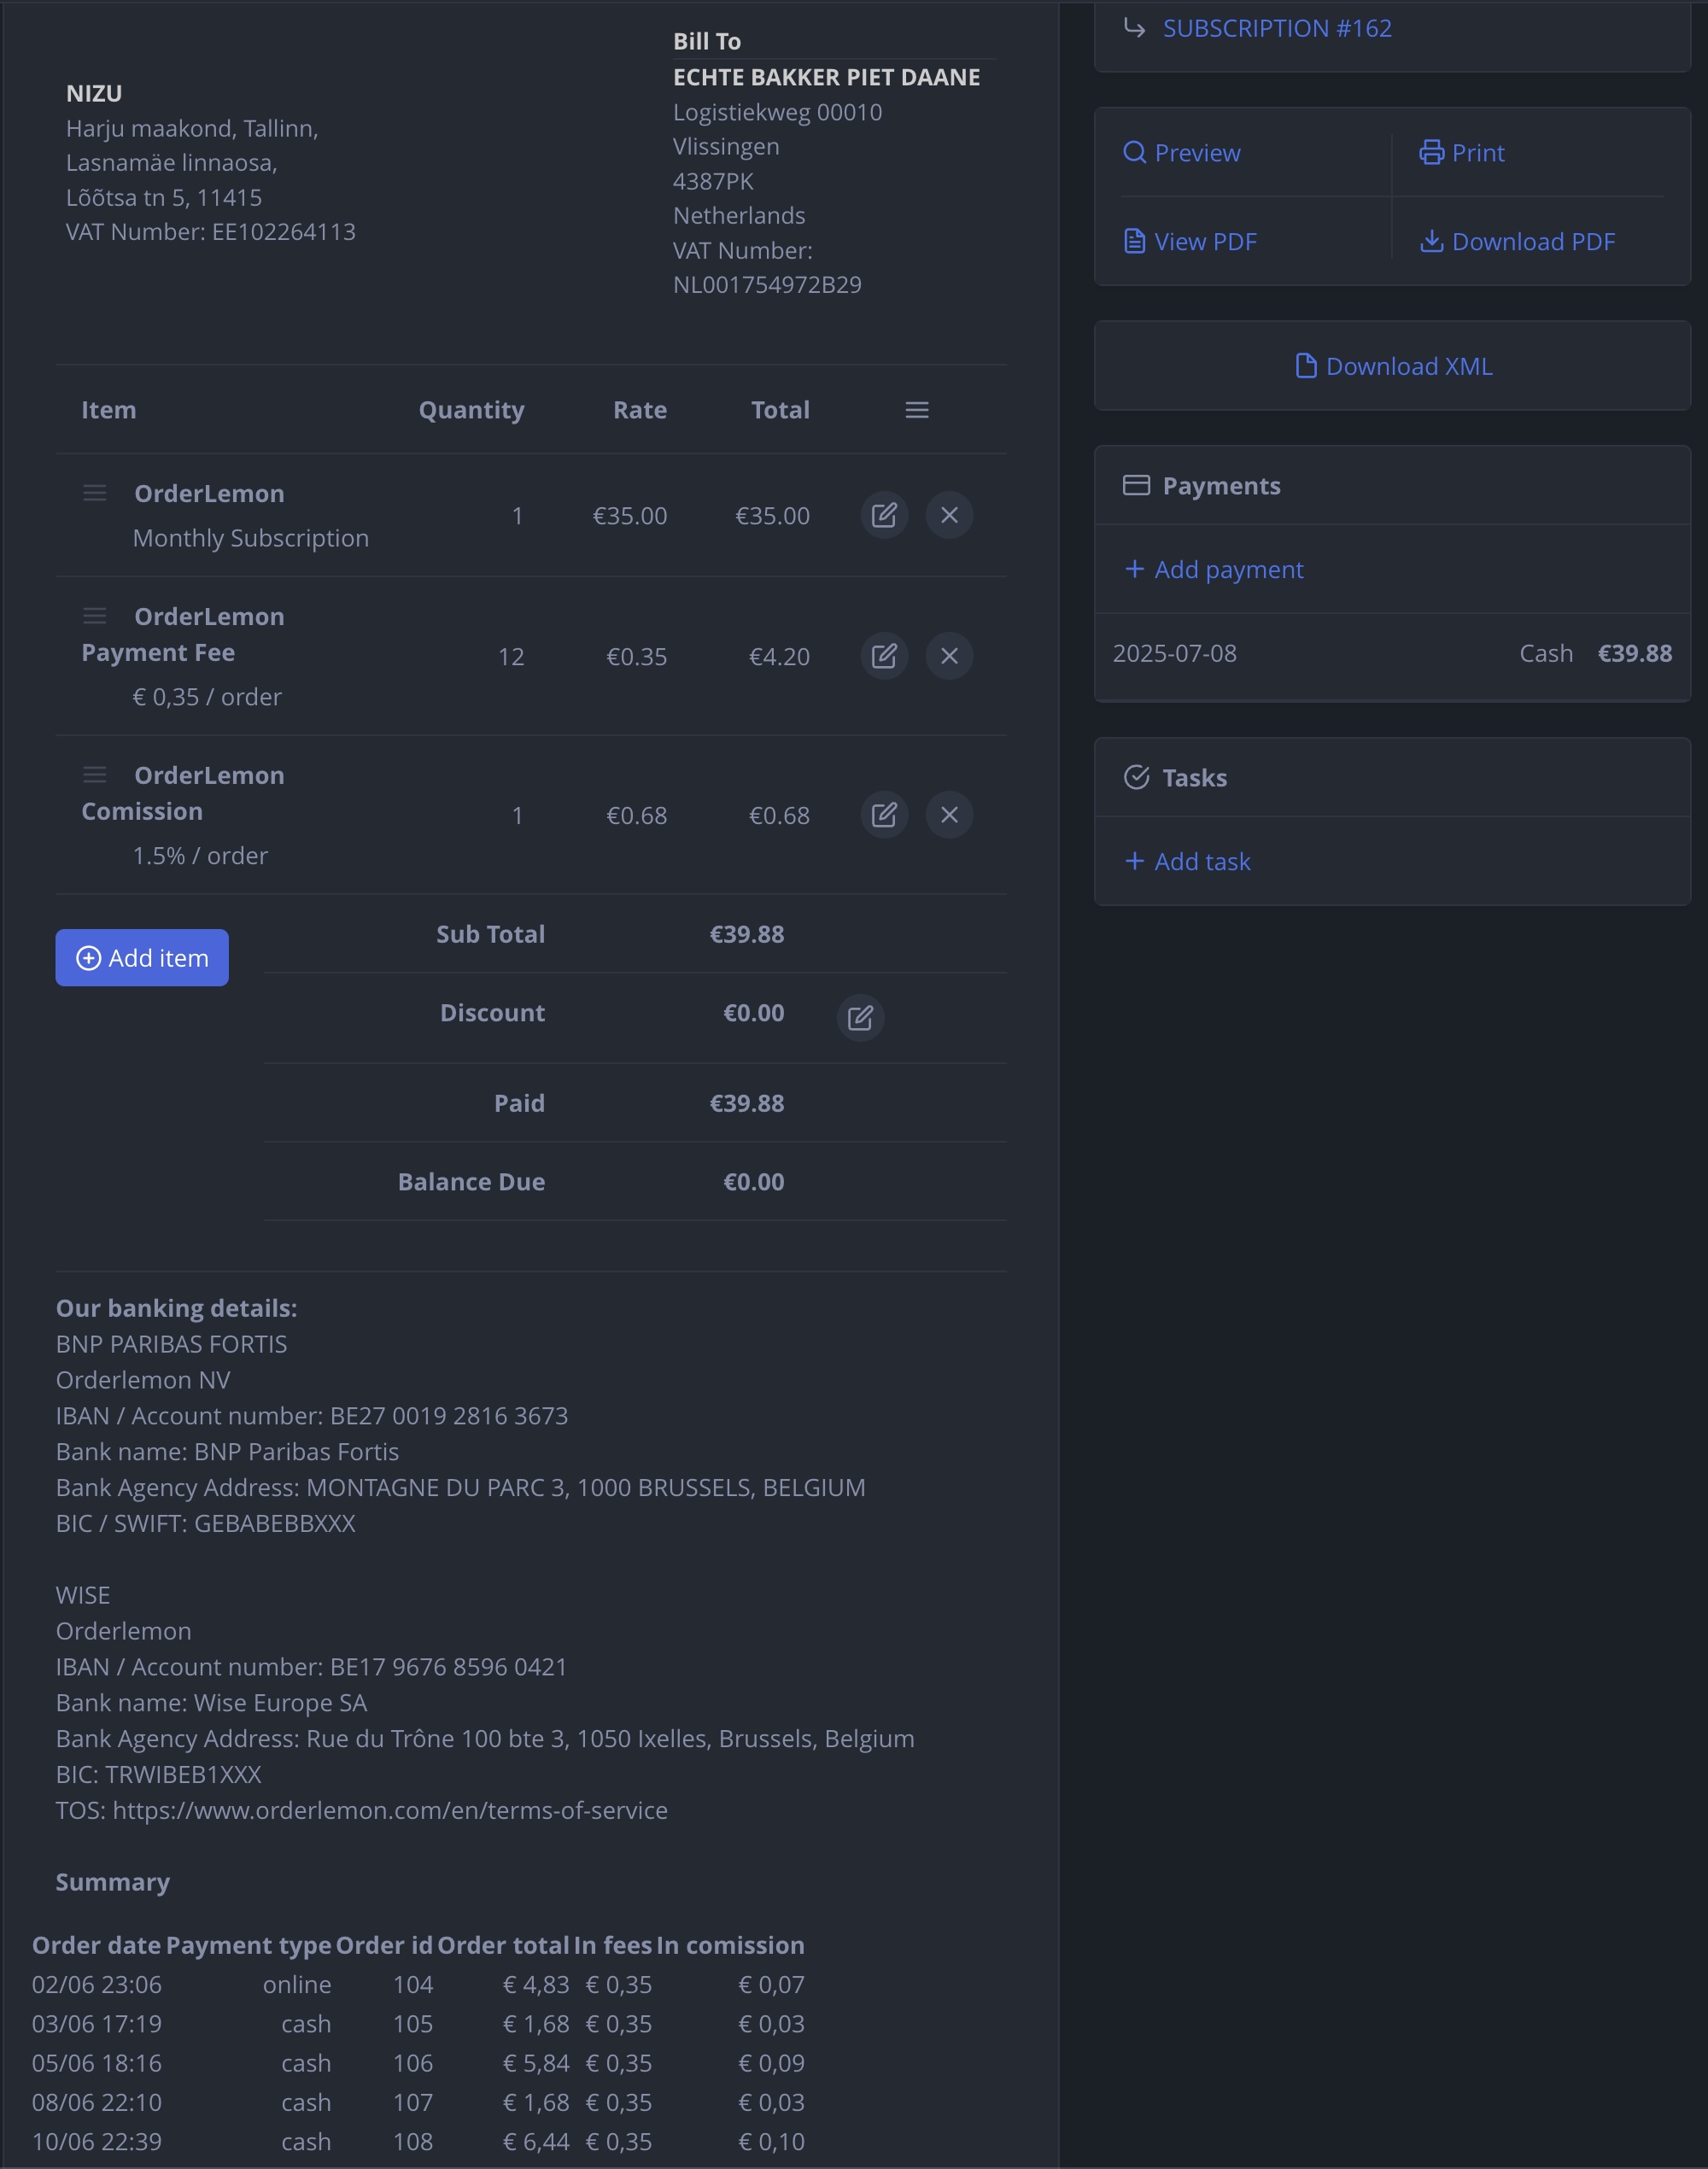Click order id 104 in Summary
Viewport: 1708px width, 2169px height.
point(413,1985)
